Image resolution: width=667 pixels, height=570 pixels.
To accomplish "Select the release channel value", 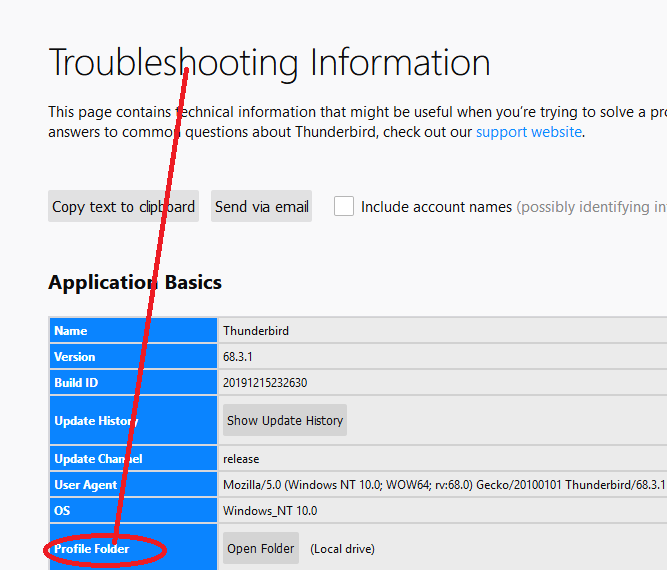I will (x=241, y=459).
